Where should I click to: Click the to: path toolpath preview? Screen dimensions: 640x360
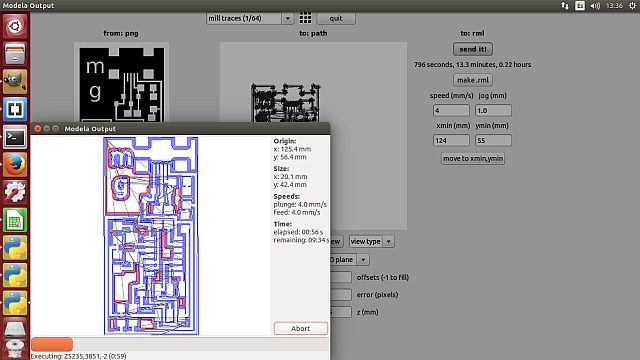[313, 136]
